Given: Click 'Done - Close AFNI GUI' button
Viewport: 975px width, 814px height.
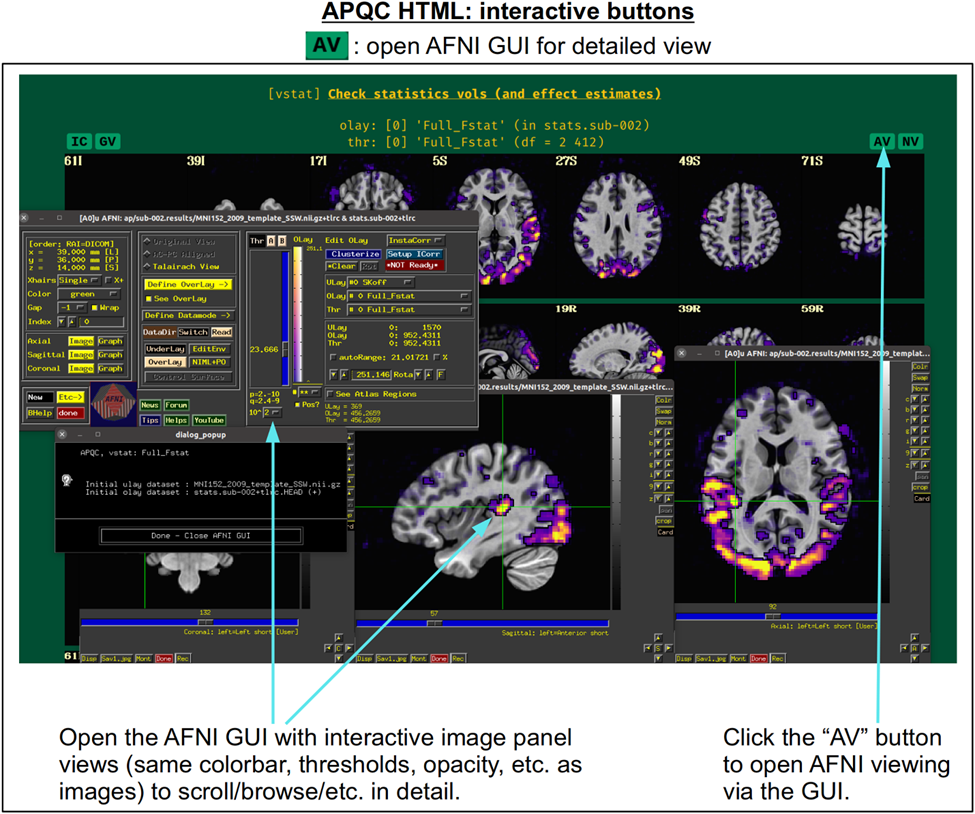Looking at the screenshot, I should pos(201,535).
